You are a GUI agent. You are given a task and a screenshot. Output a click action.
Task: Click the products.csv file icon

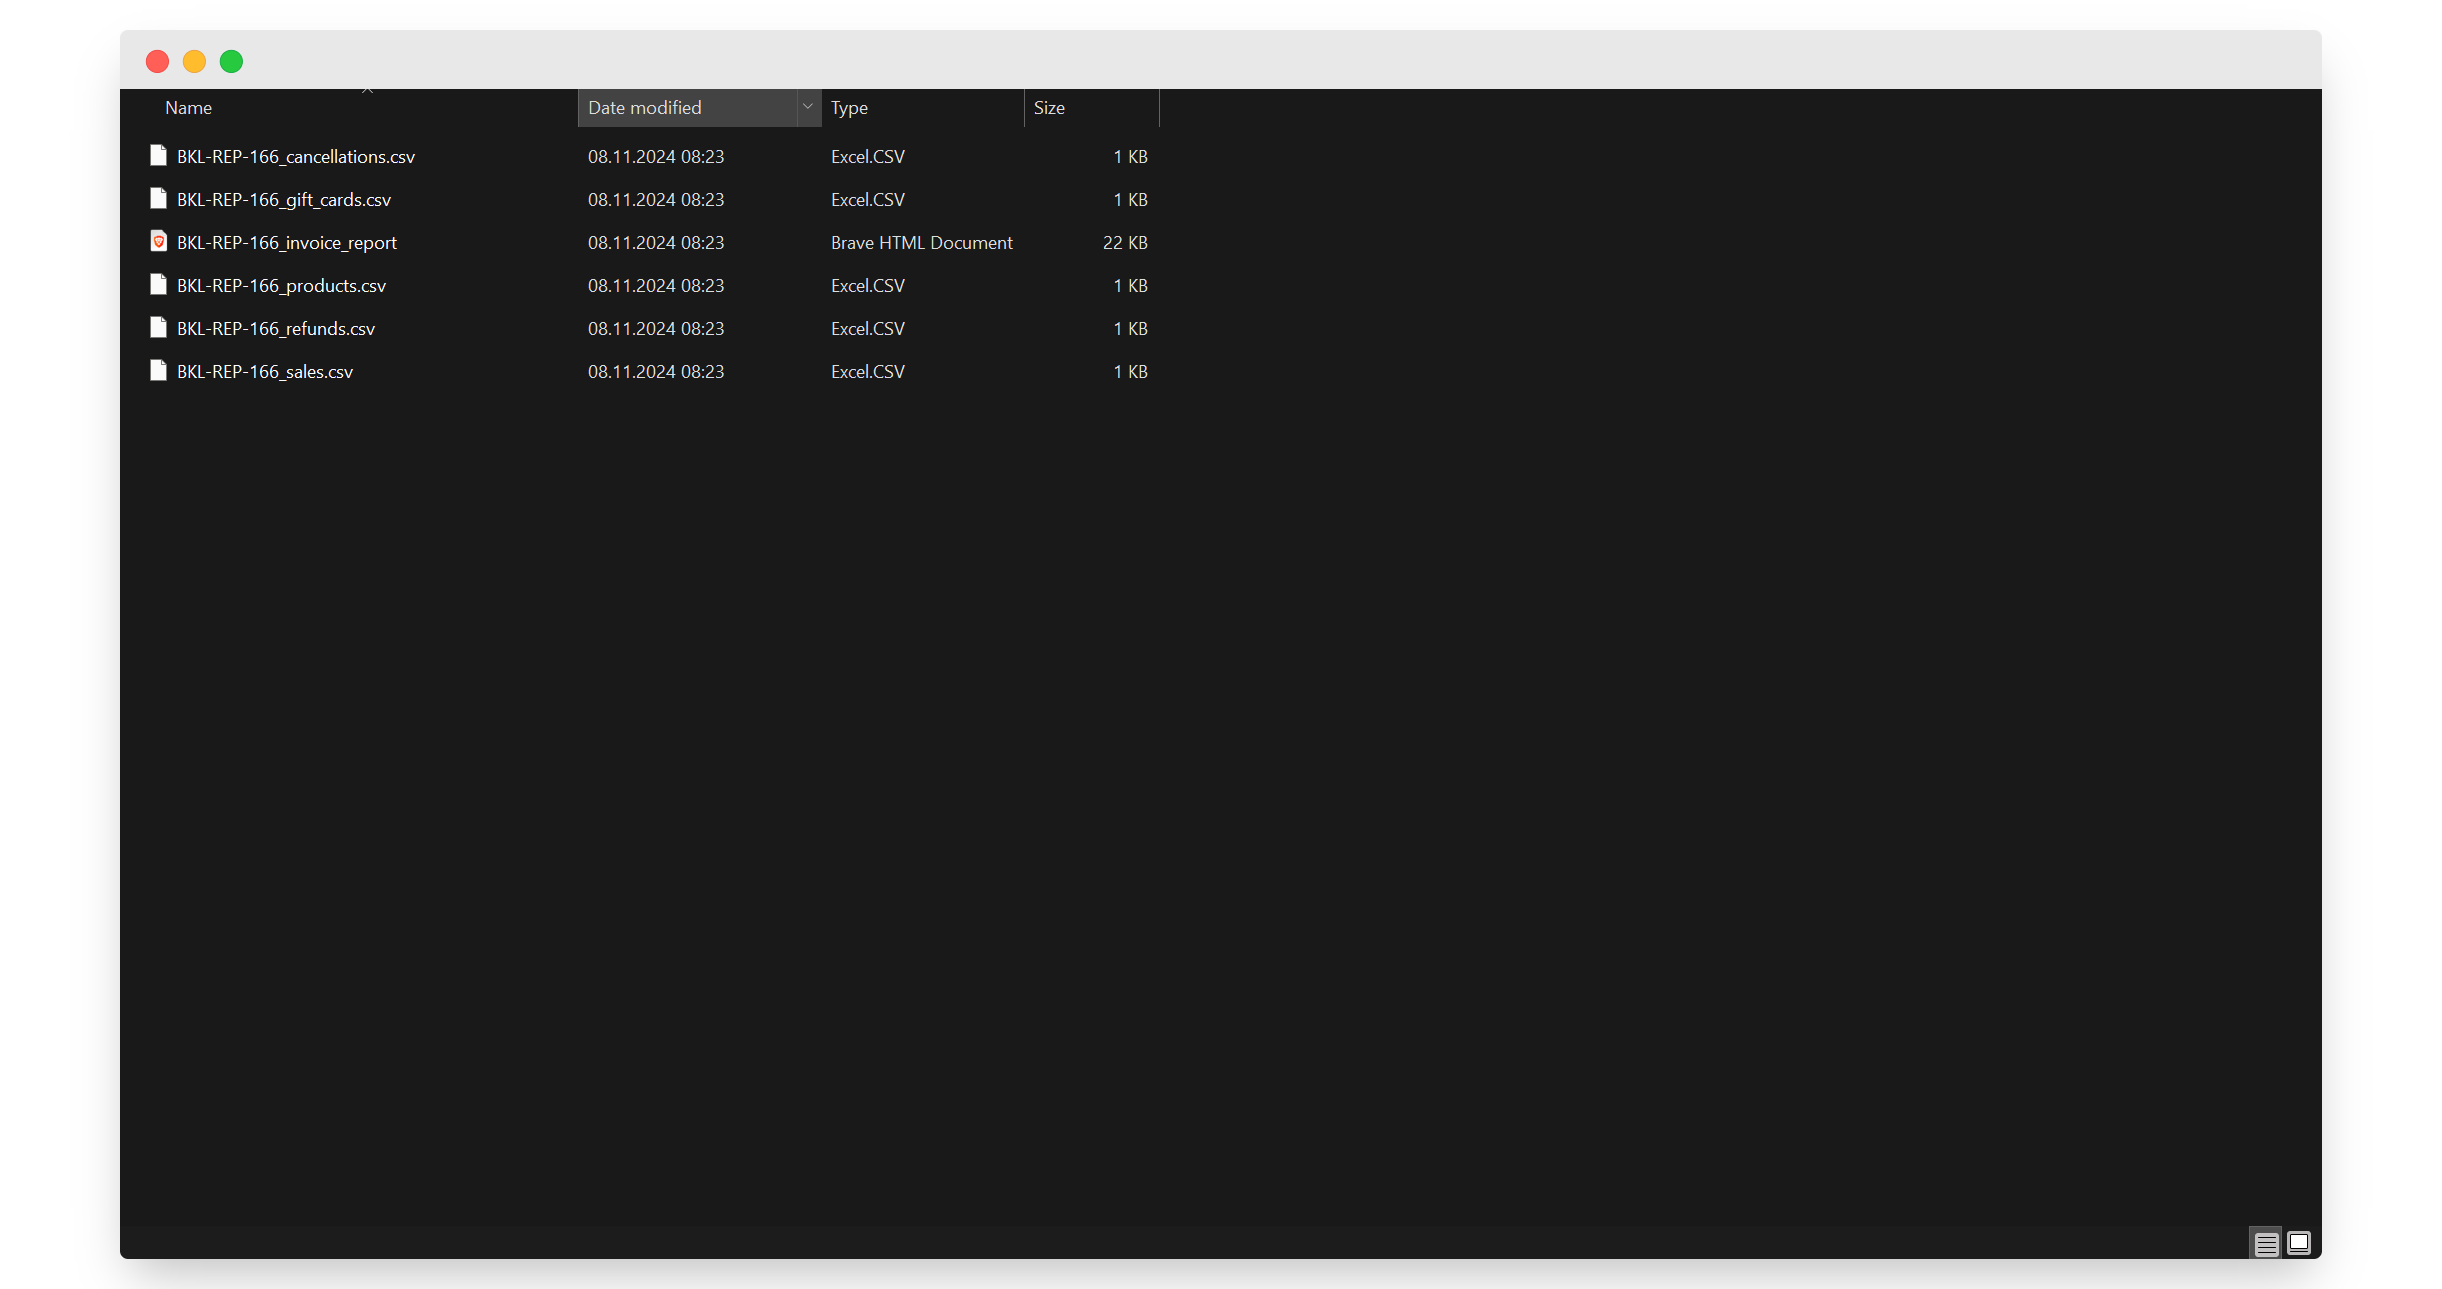pos(158,285)
